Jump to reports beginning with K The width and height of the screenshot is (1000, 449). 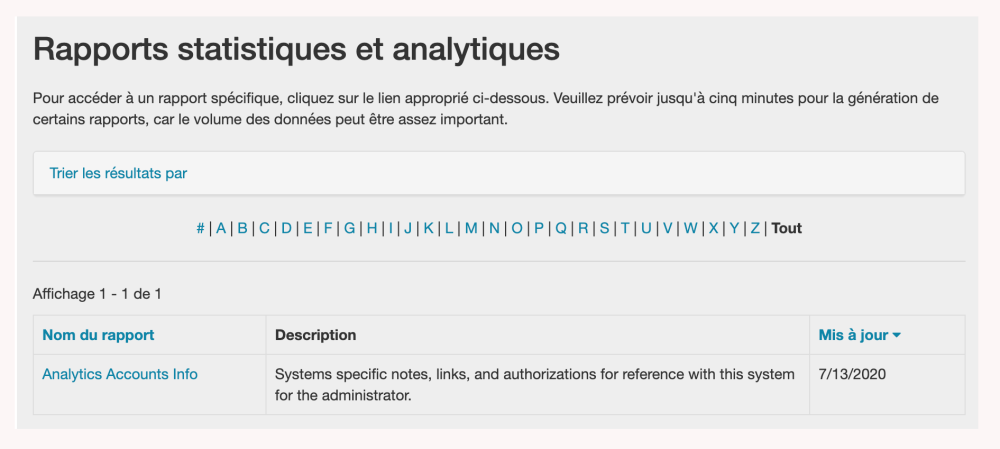[428, 228]
